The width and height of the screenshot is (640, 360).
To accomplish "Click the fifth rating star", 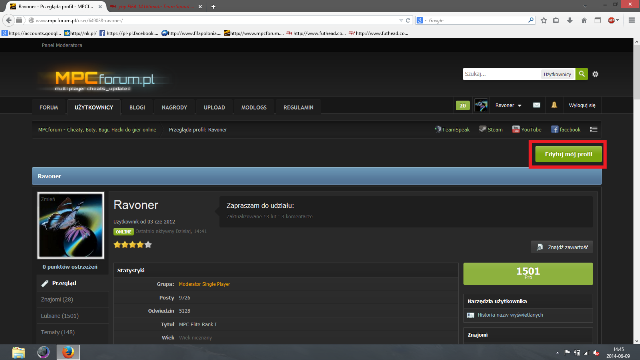I will (148, 244).
